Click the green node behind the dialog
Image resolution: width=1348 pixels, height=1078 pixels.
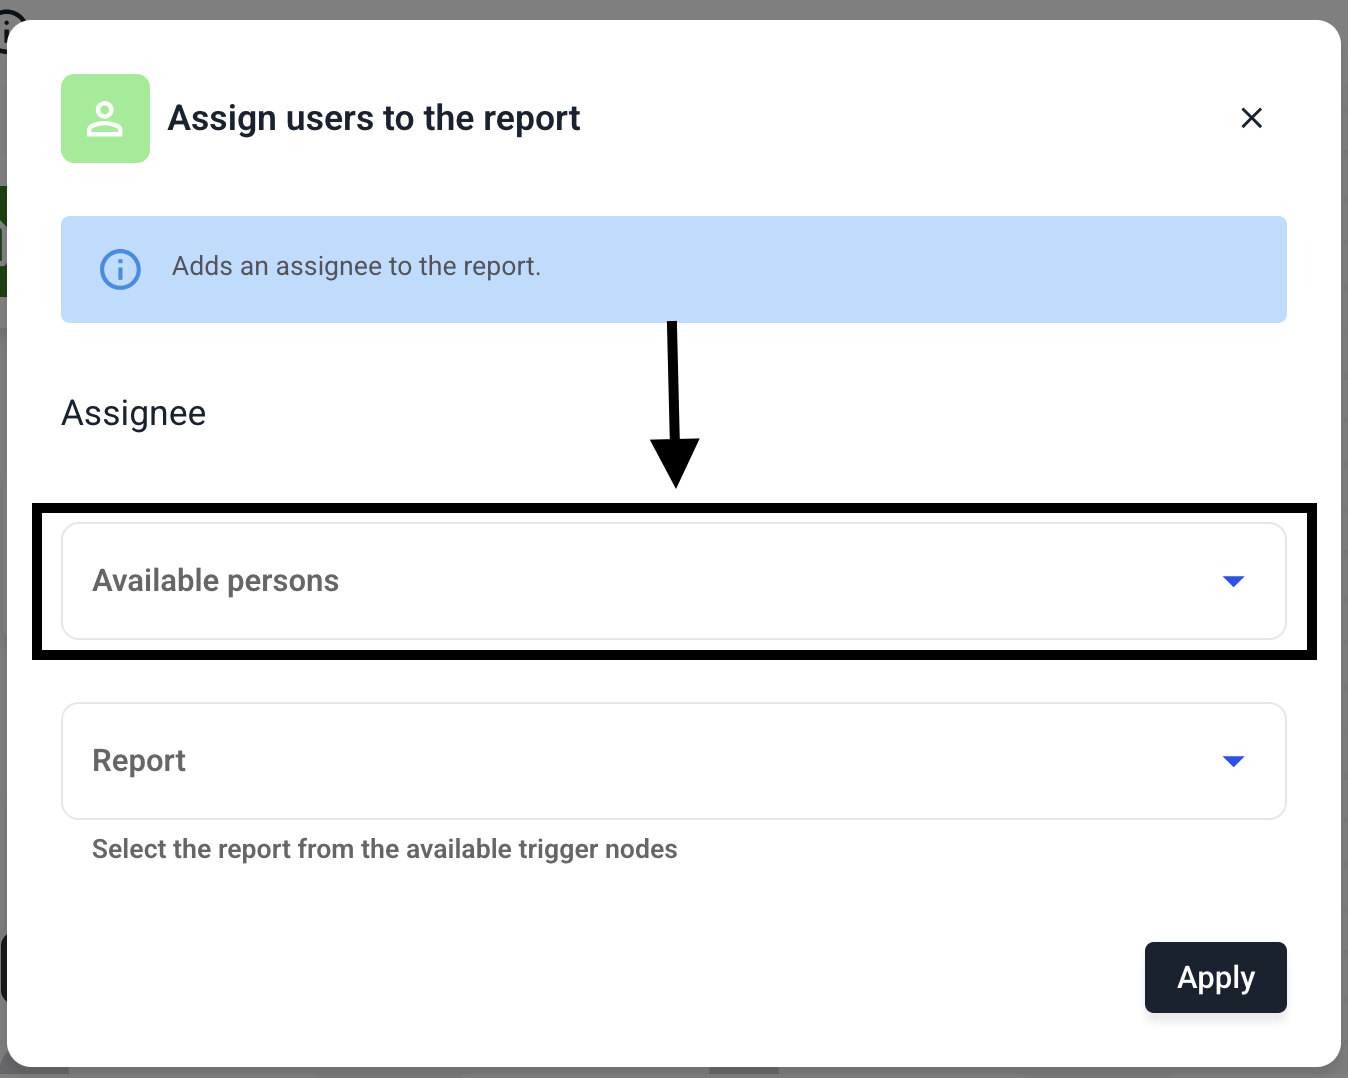(3, 241)
